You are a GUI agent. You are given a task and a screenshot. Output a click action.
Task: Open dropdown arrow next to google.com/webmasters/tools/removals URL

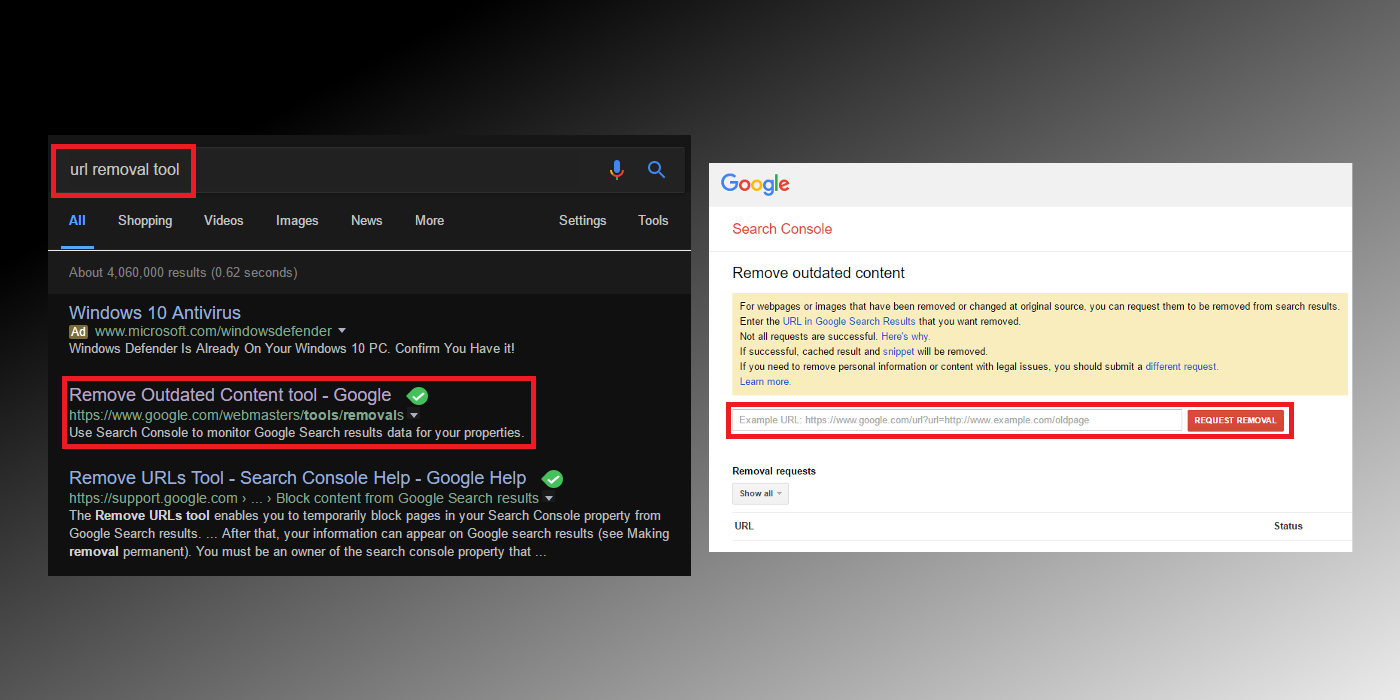(414, 415)
